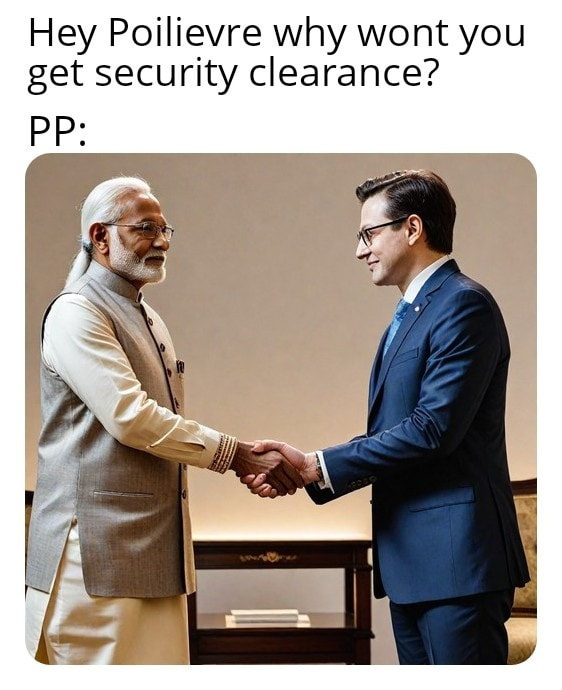The height and width of the screenshot is (690, 562).
Task: Click the black-rimmed glasses of the right man
Action: tap(378, 231)
